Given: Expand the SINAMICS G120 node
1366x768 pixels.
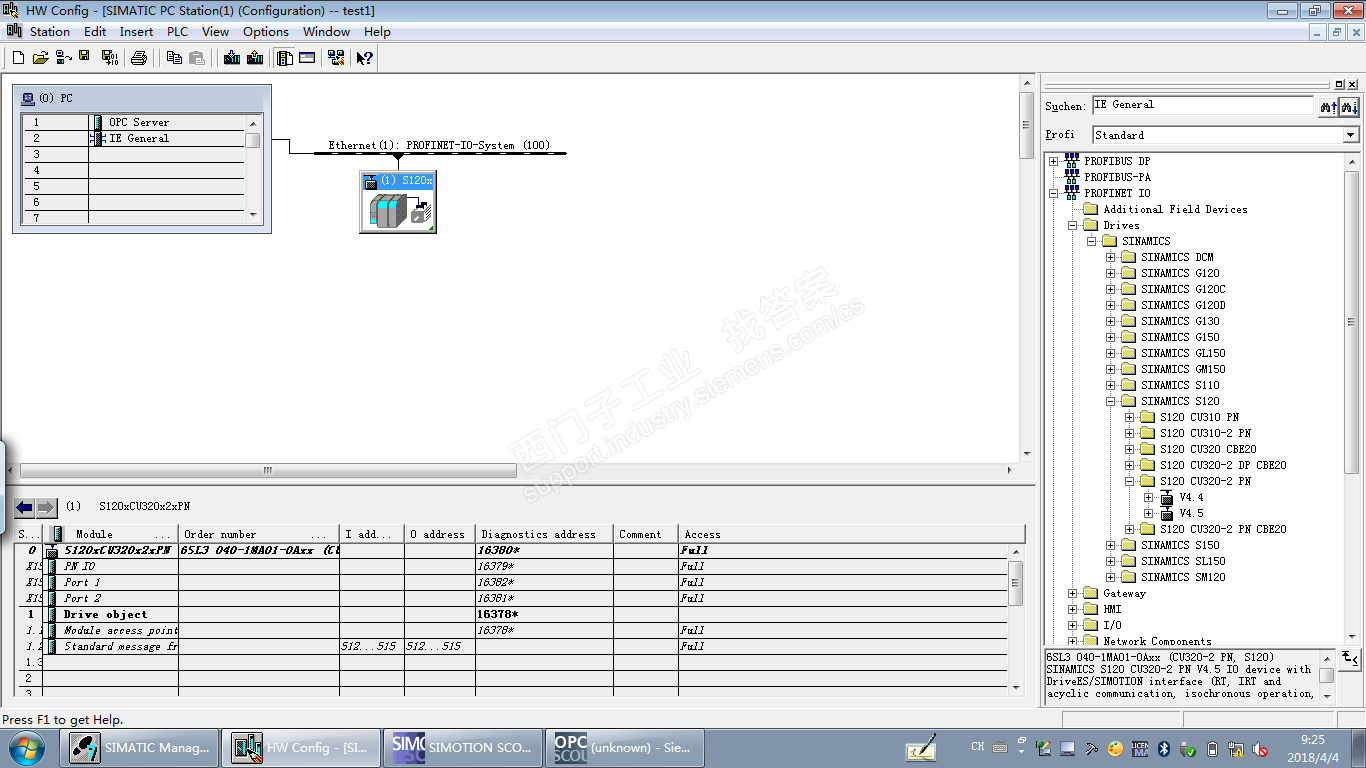Looking at the screenshot, I should coord(1110,273).
